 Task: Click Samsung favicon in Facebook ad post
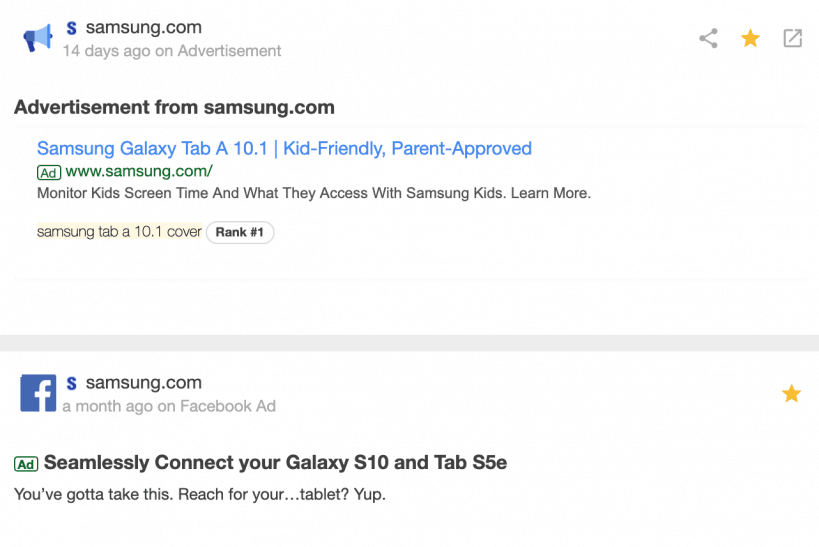[72, 383]
